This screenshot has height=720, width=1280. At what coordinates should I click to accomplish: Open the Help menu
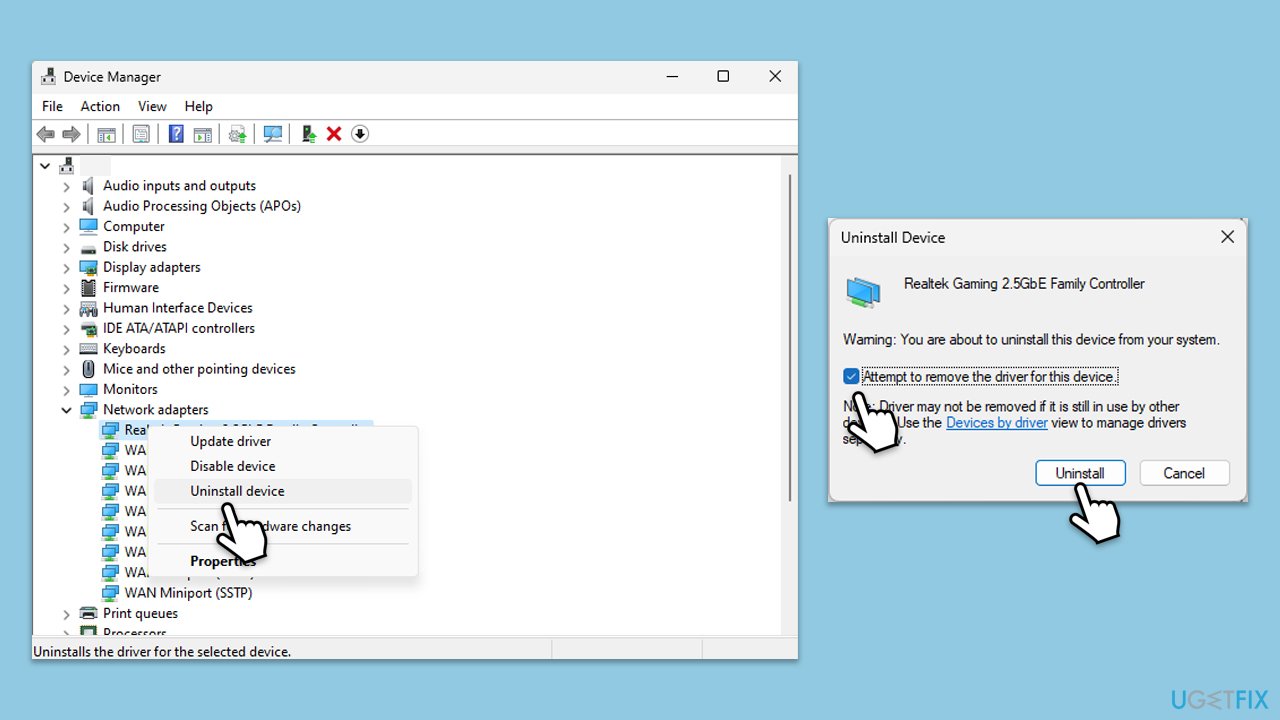coord(198,106)
